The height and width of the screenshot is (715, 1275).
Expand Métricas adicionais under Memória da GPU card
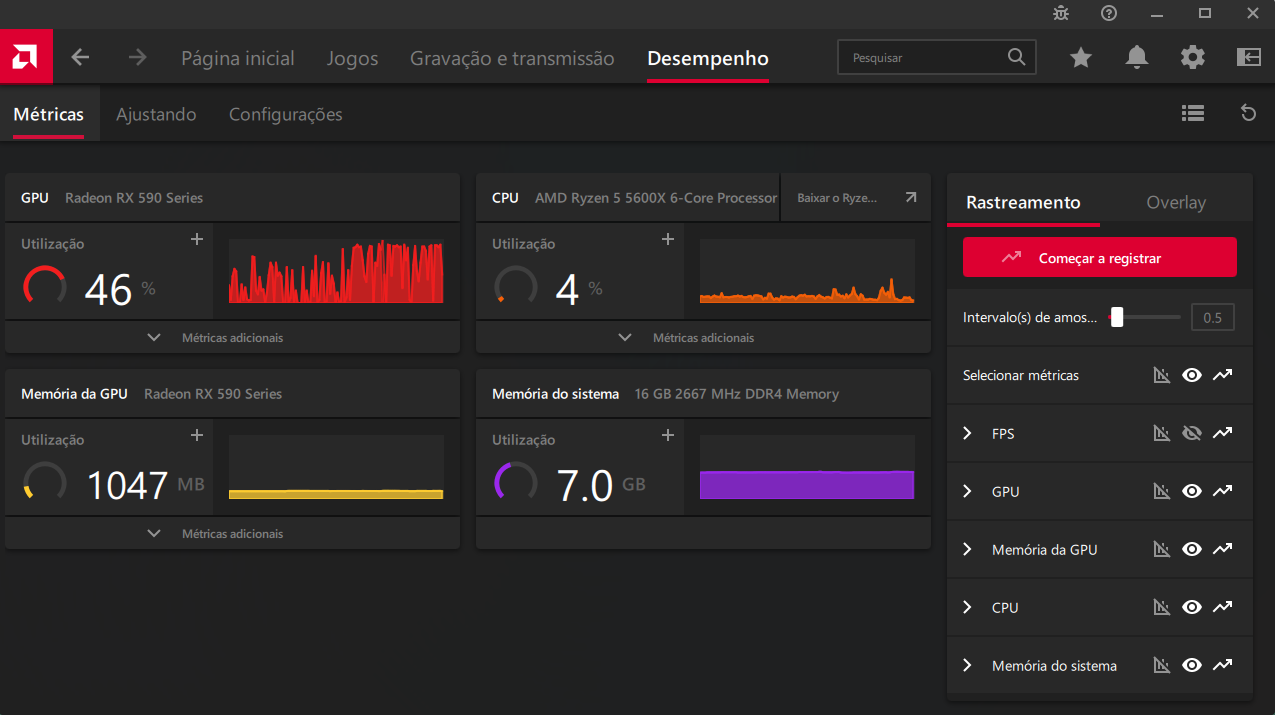click(232, 534)
